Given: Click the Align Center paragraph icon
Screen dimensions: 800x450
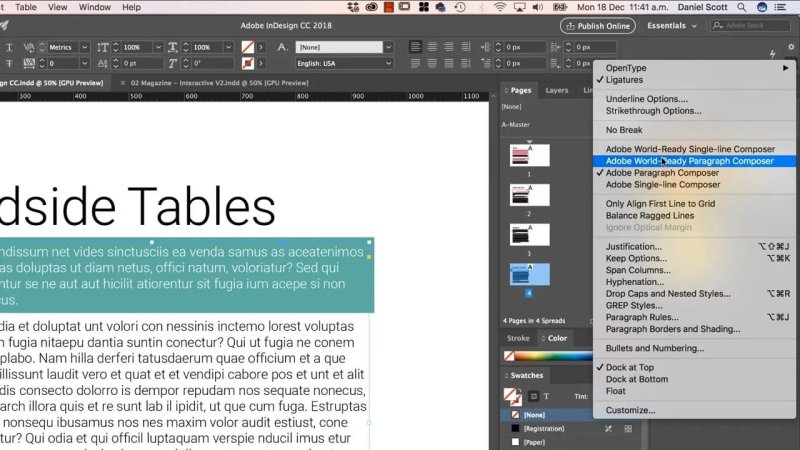Looking at the screenshot, I should pyautogui.click(x=432, y=47).
